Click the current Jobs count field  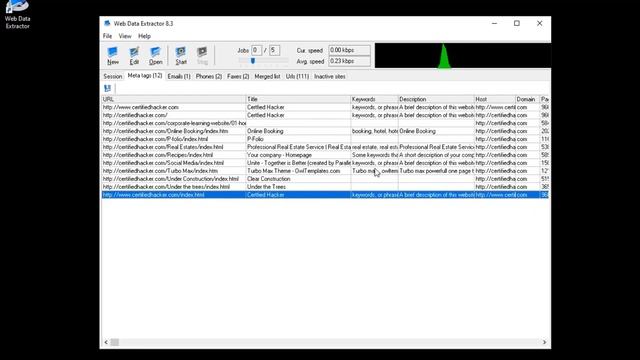coord(256,50)
